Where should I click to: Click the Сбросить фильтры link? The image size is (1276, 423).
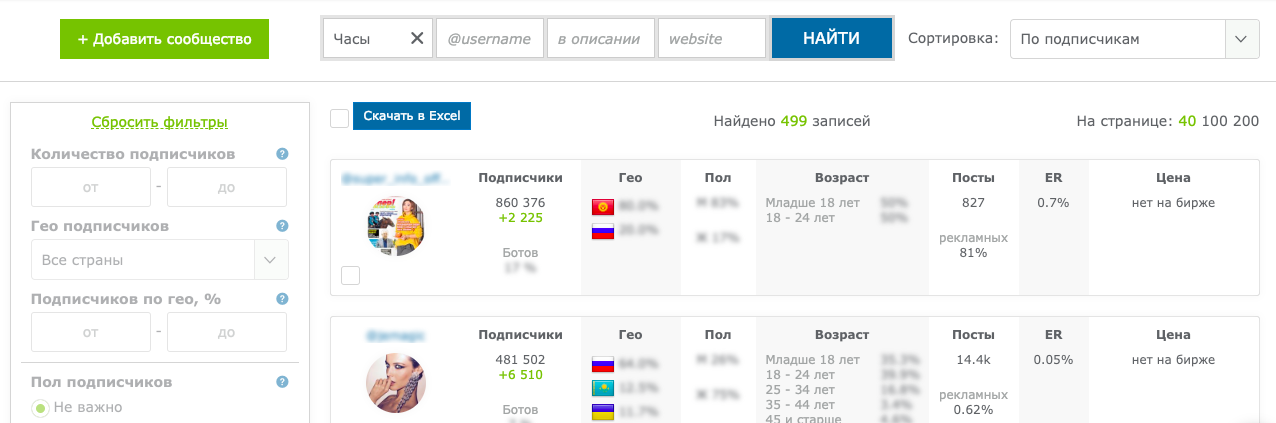(159, 123)
